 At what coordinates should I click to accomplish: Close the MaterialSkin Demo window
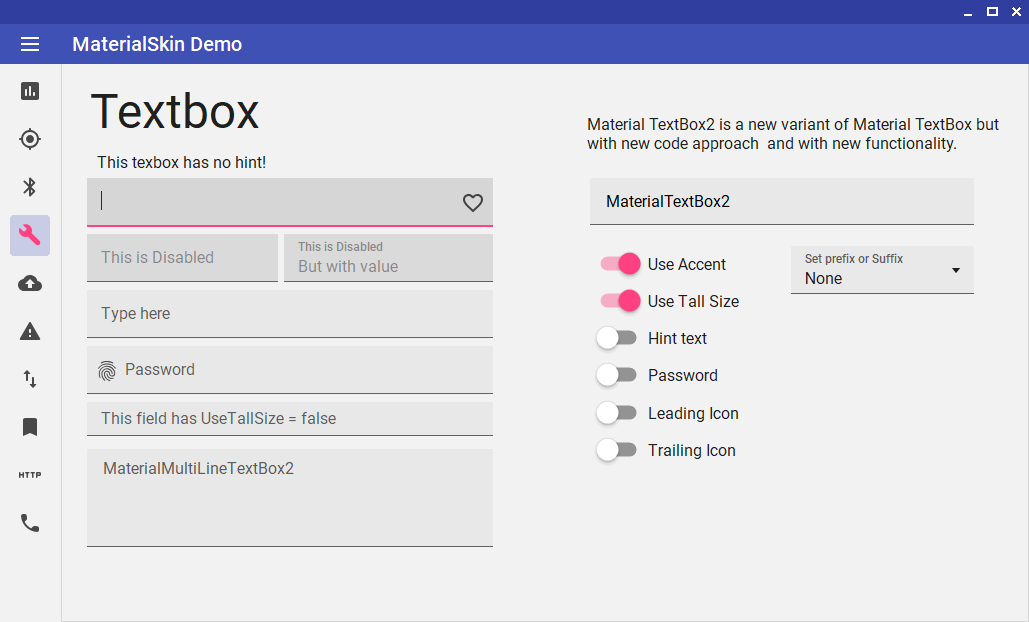point(1017,12)
